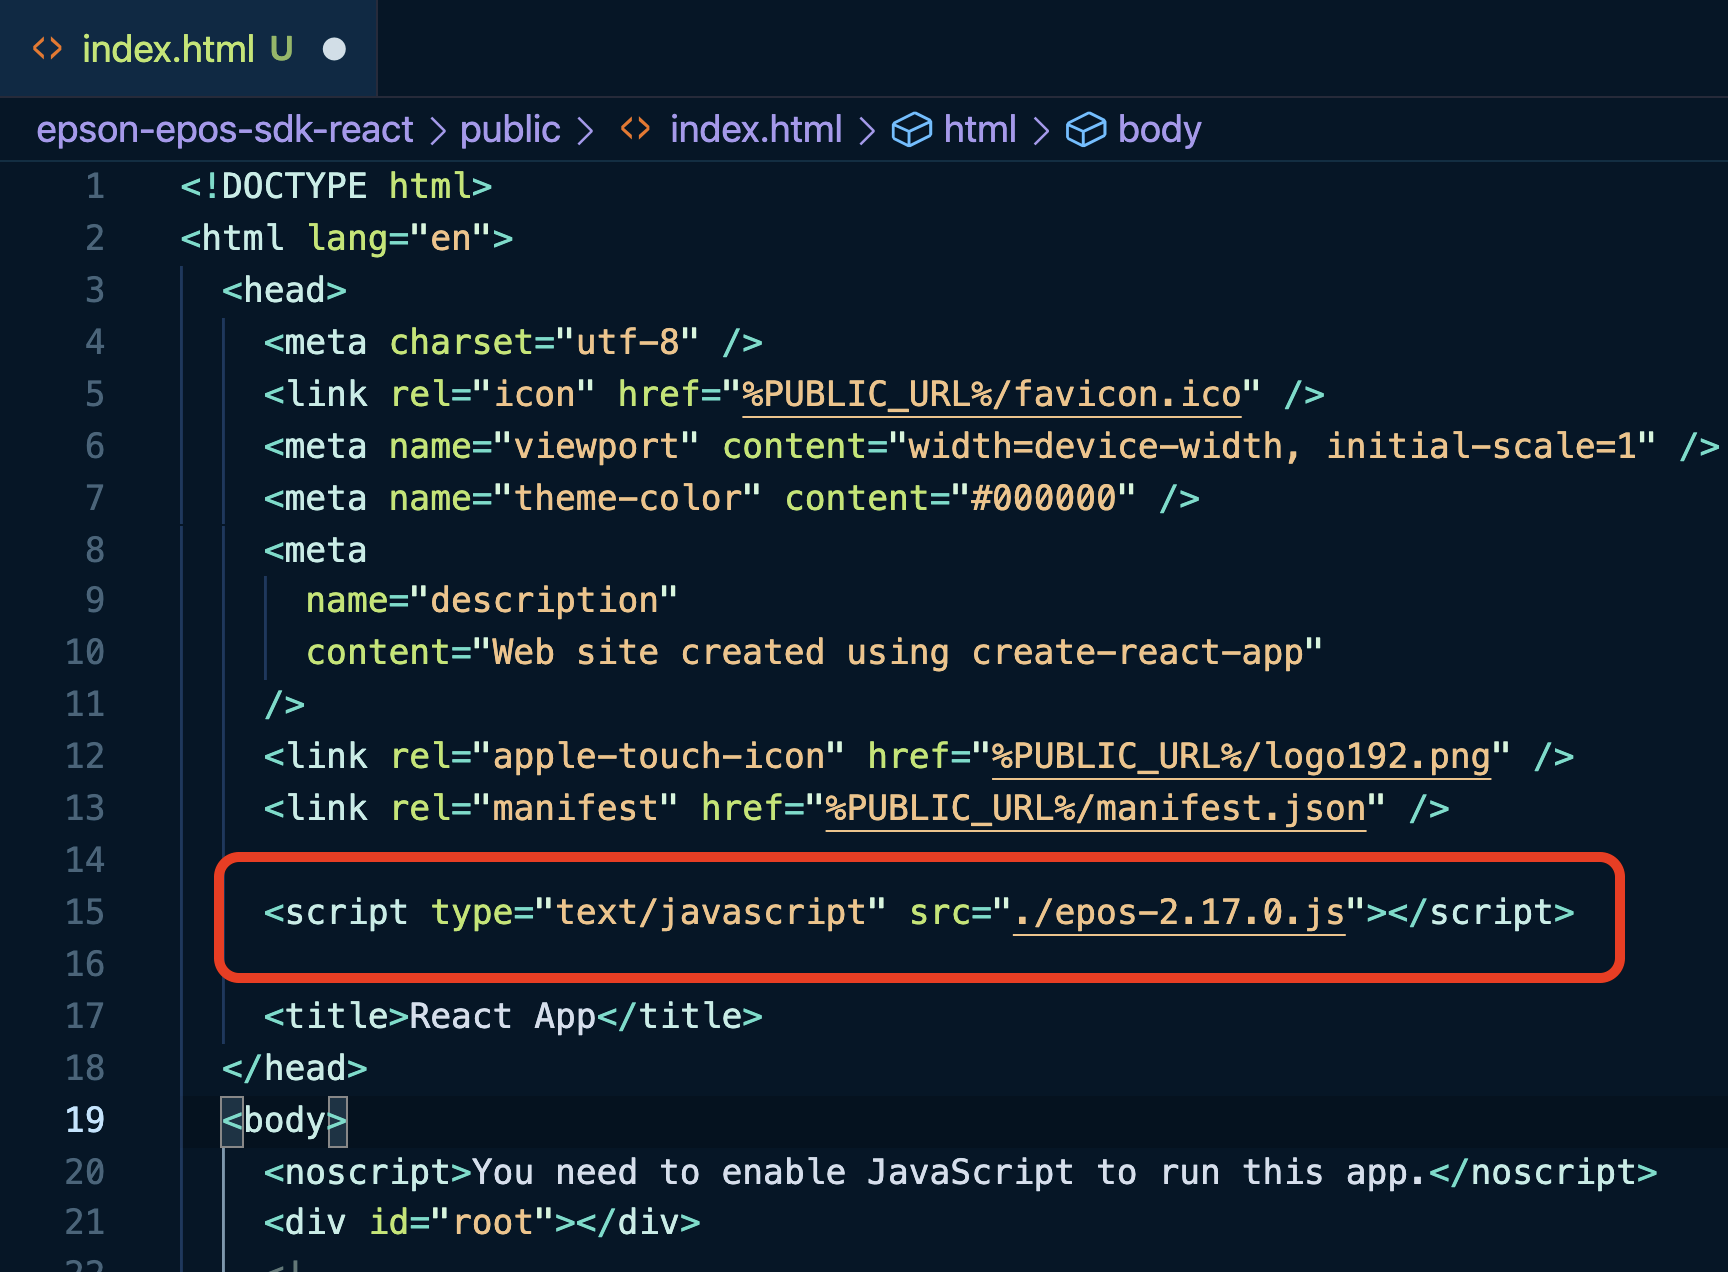
Task: Click the noscript message text
Action: click(x=949, y=1172)
